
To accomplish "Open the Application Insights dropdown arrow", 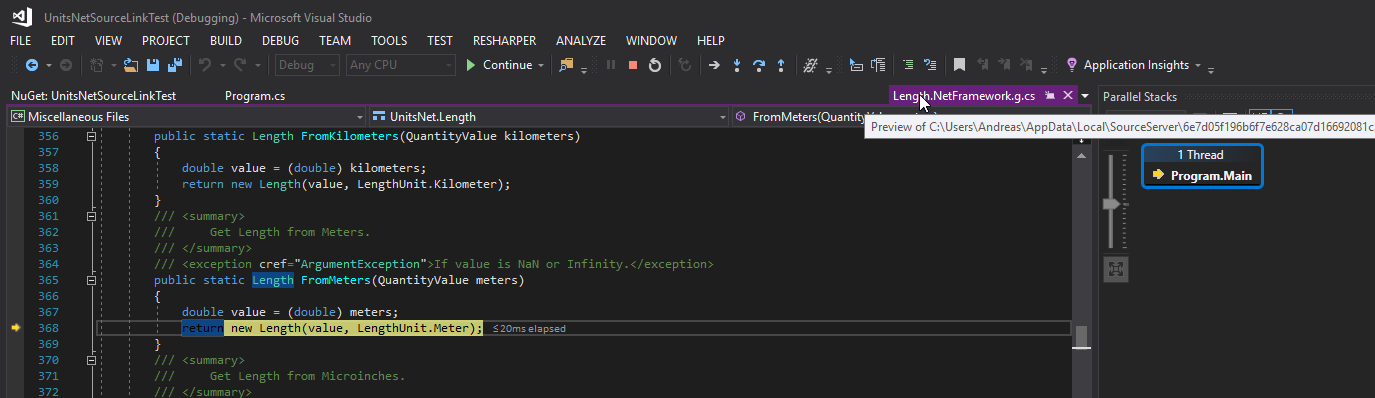I will (x=1198, y=65).
